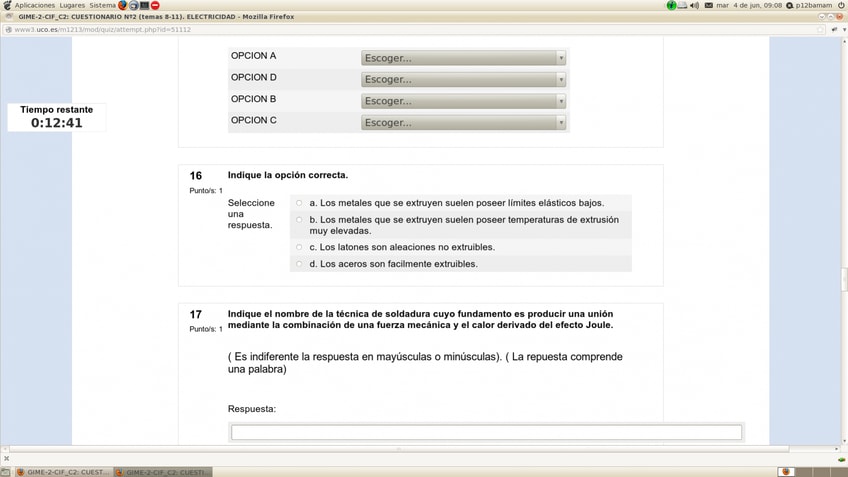Click the power button icon top right
The height and width of the screenshot is (477, 848).
[x=841, y=5]
